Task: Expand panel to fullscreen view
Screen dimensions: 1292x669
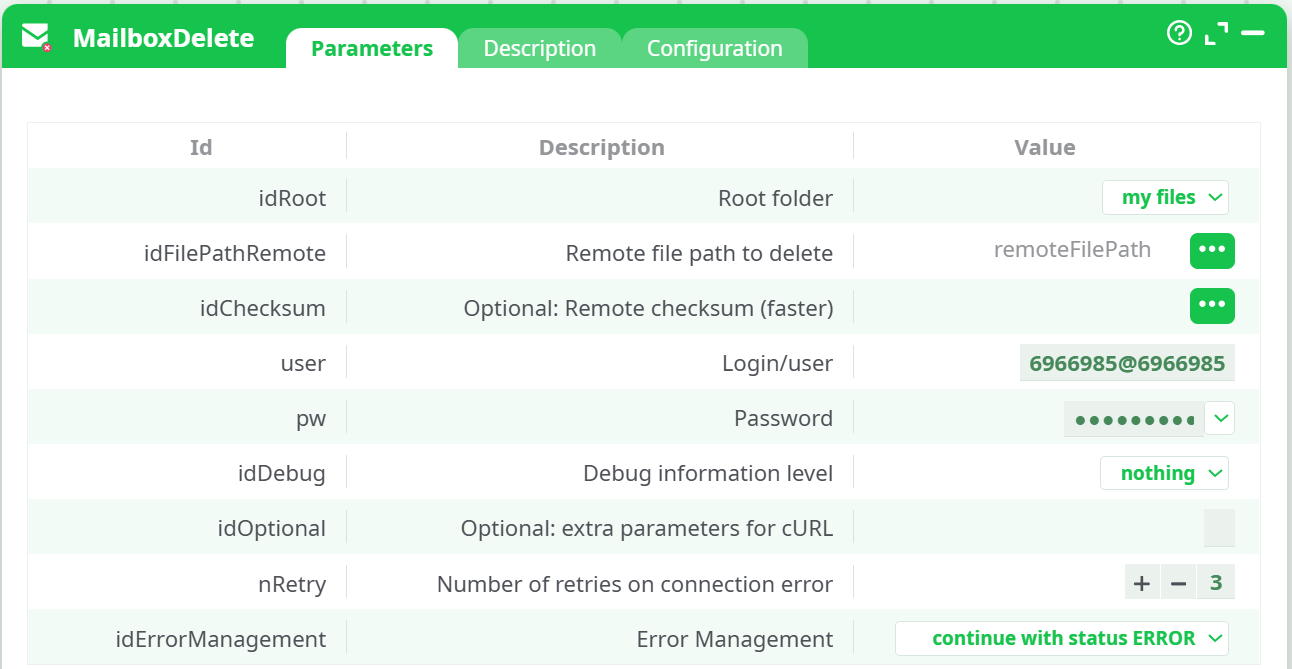Action: [x=1216, y=34]
